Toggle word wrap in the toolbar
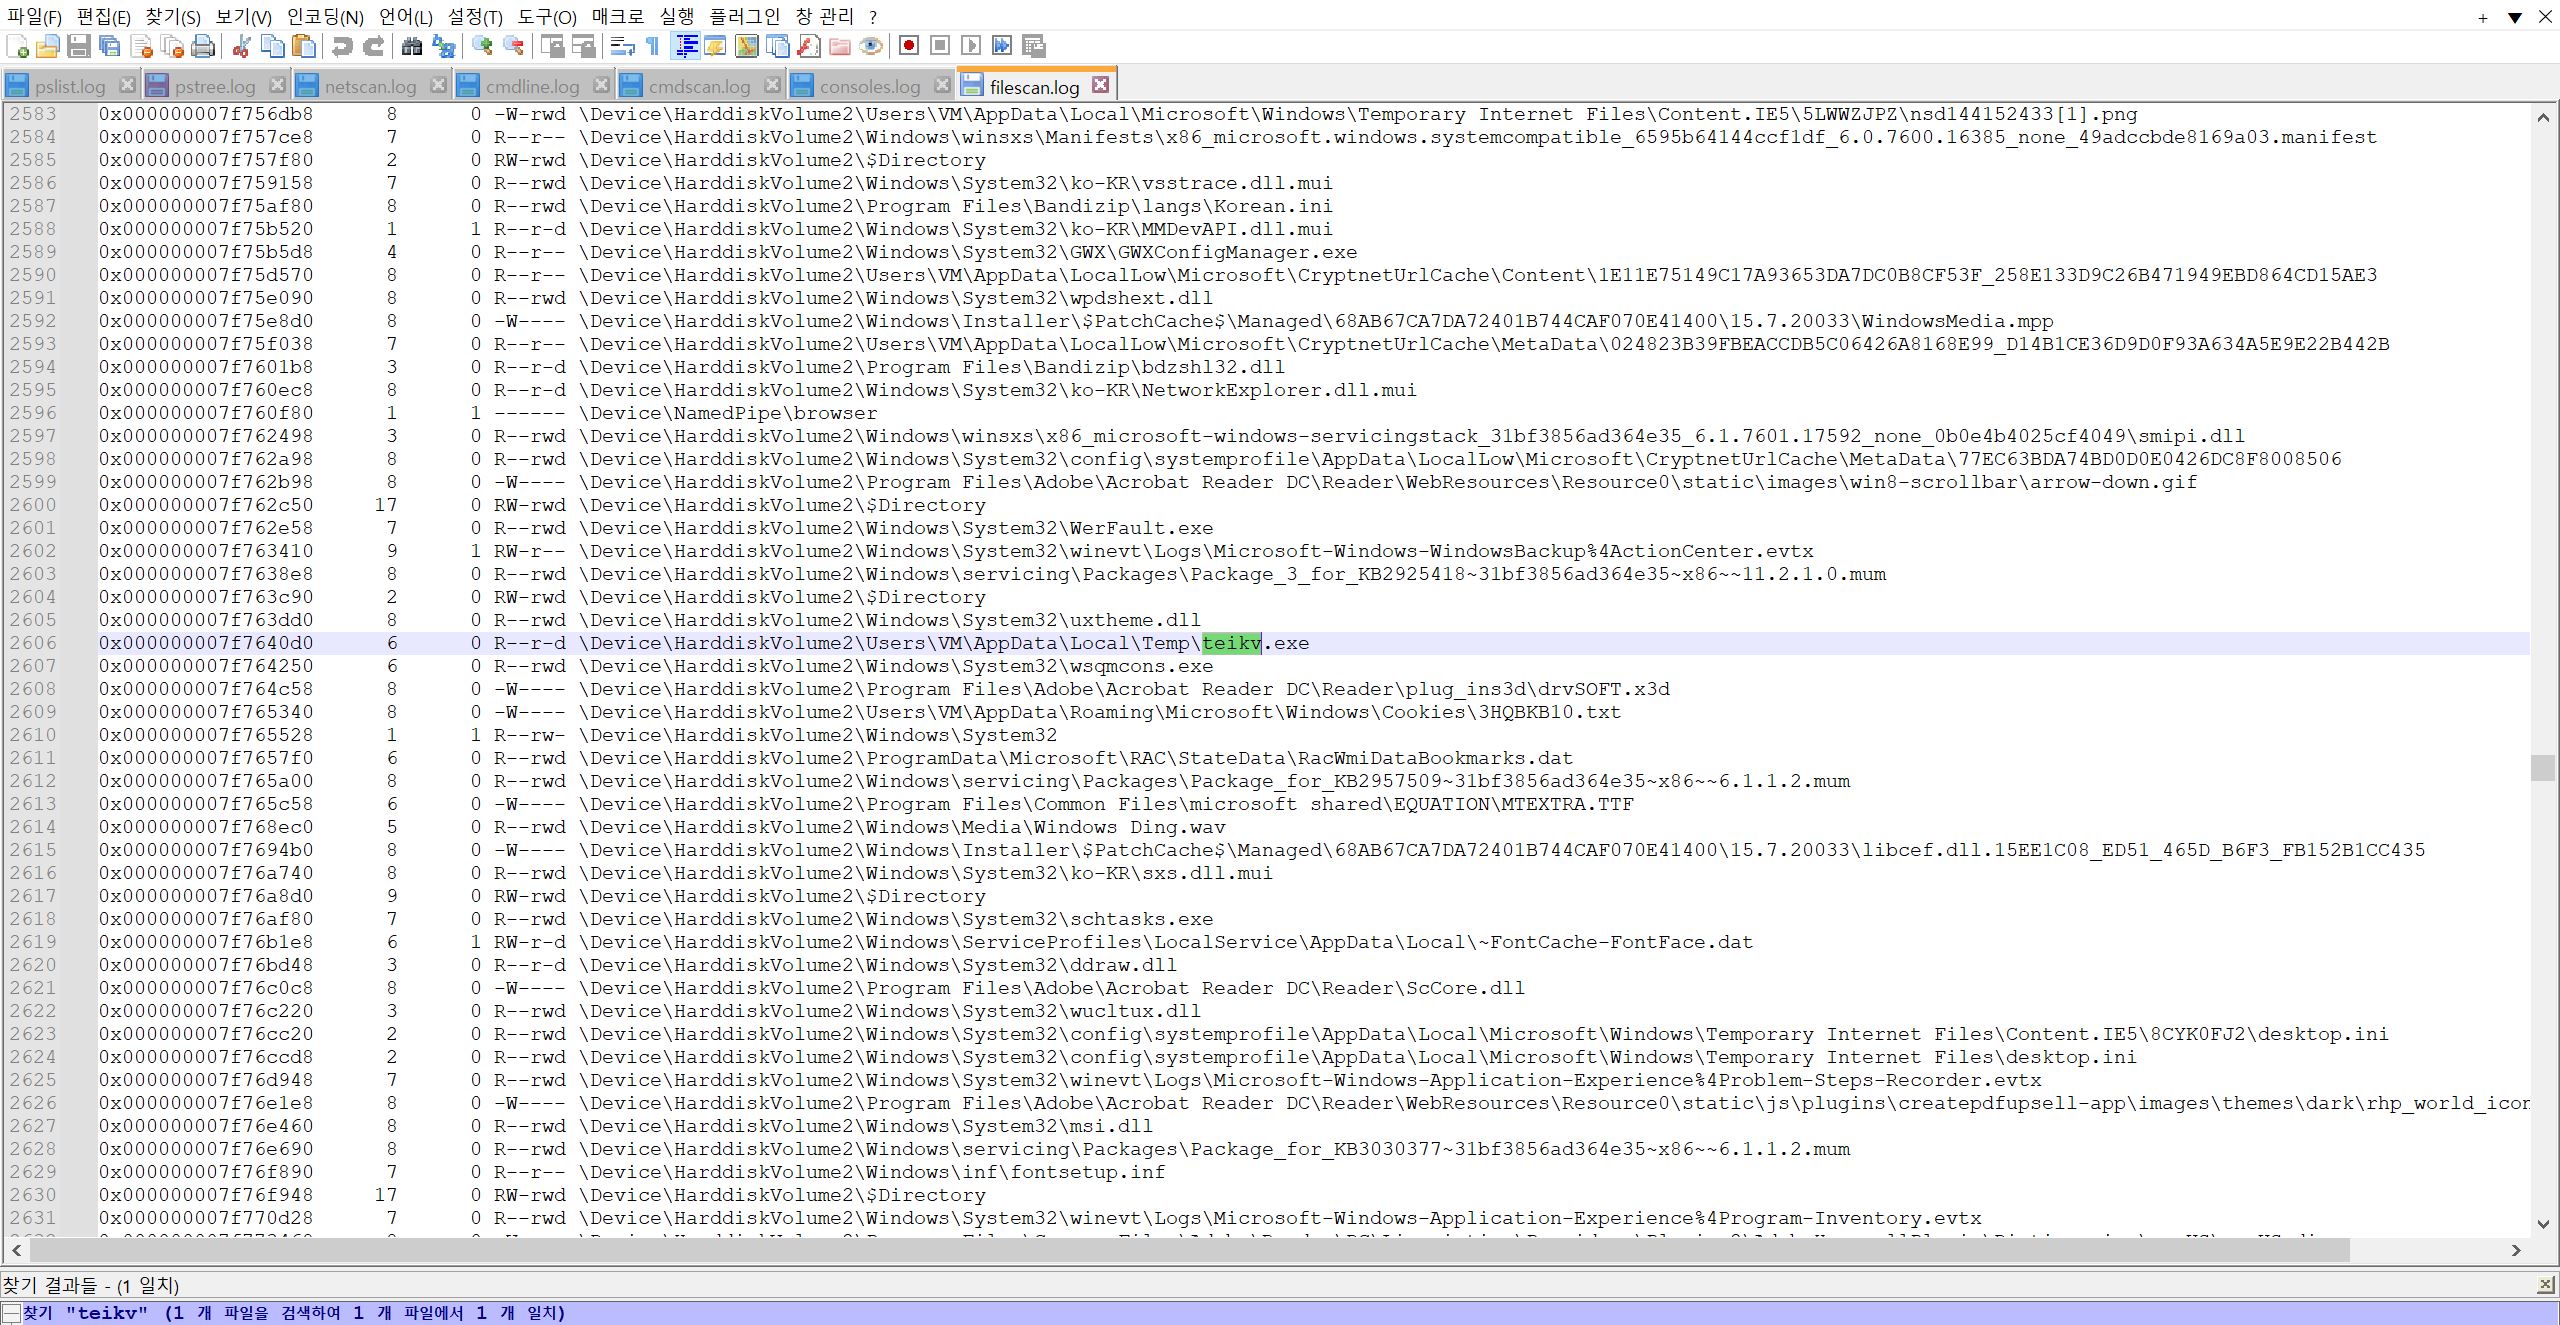2560x1325 pixels. pos(622,46)
